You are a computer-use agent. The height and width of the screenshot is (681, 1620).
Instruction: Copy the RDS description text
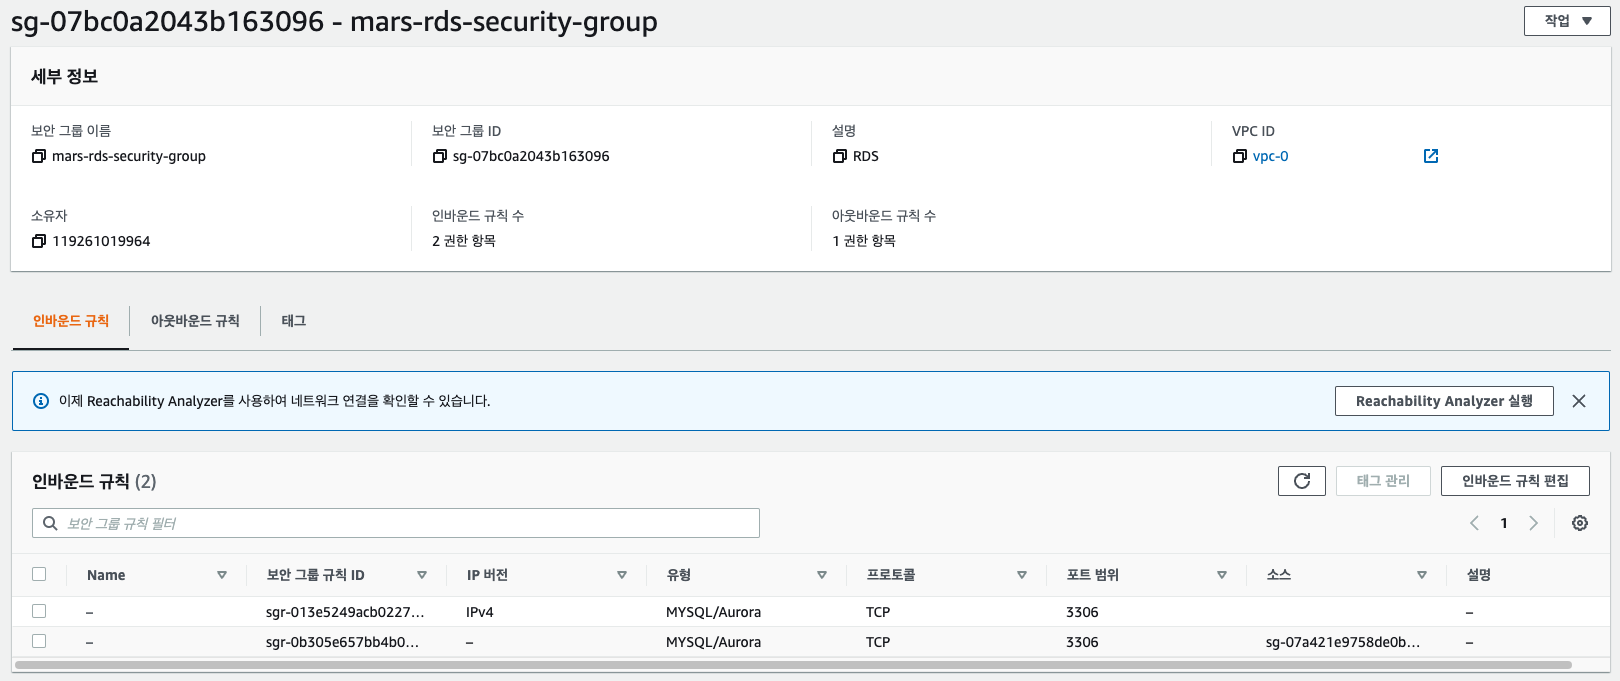coord(839,156)
